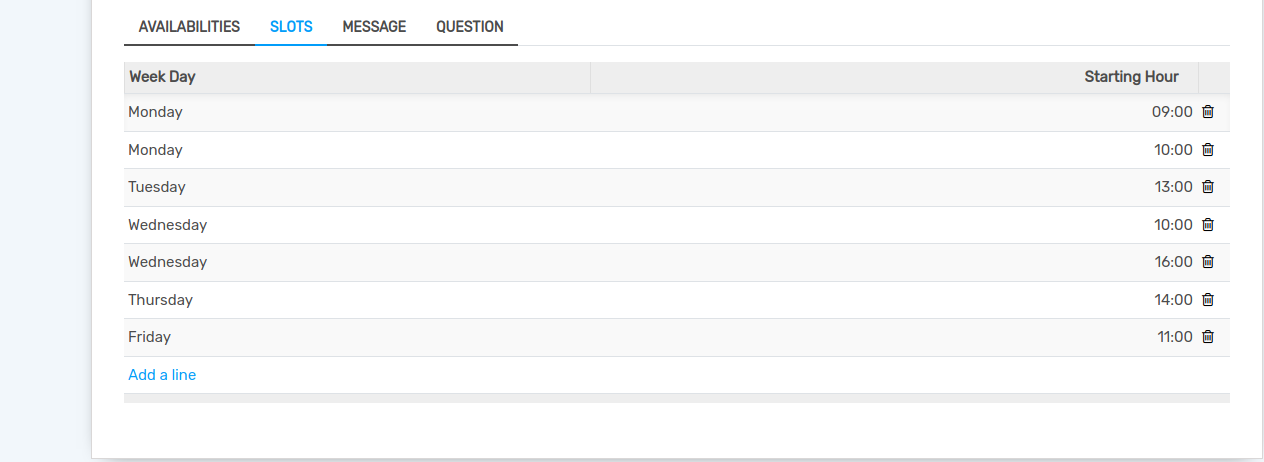Edit Tuesday week day cell
This screenshot has height=462, width=1264.
[157, 187]
